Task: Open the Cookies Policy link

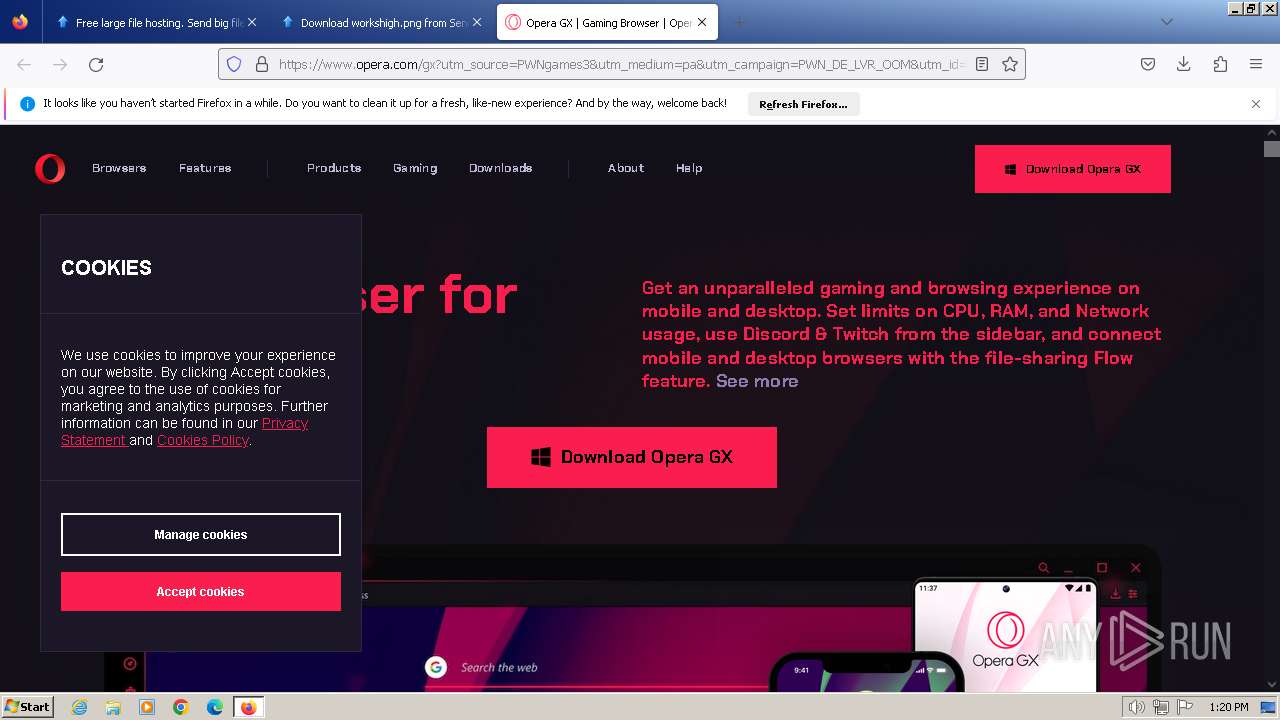Action: [203, 440]
